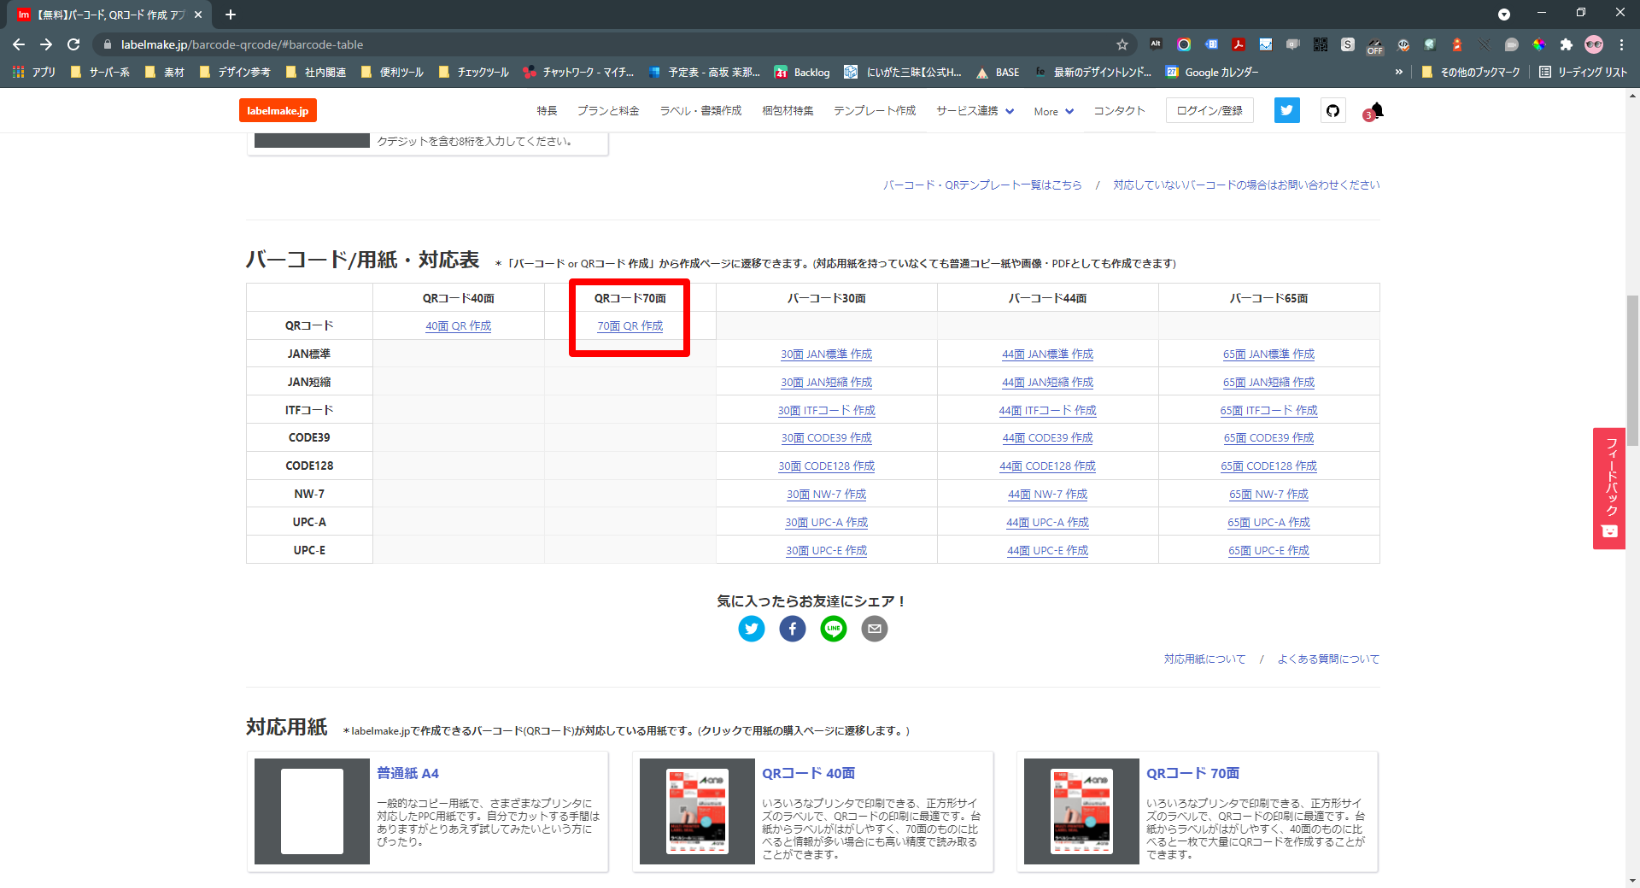Expand the More dropdown menu
The width and height of the screenshot is (1640, 888).
point(1054,111)
